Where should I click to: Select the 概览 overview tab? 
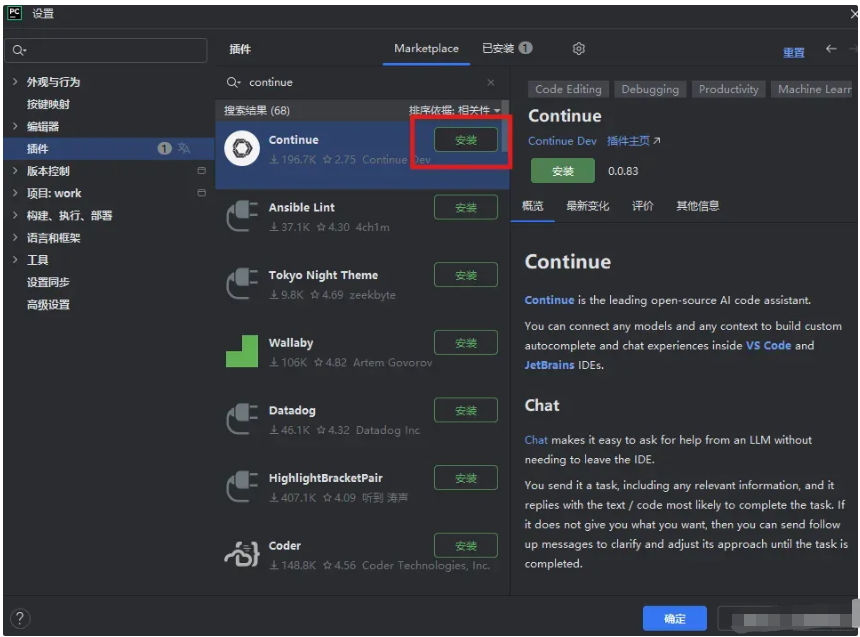(532, 206)
